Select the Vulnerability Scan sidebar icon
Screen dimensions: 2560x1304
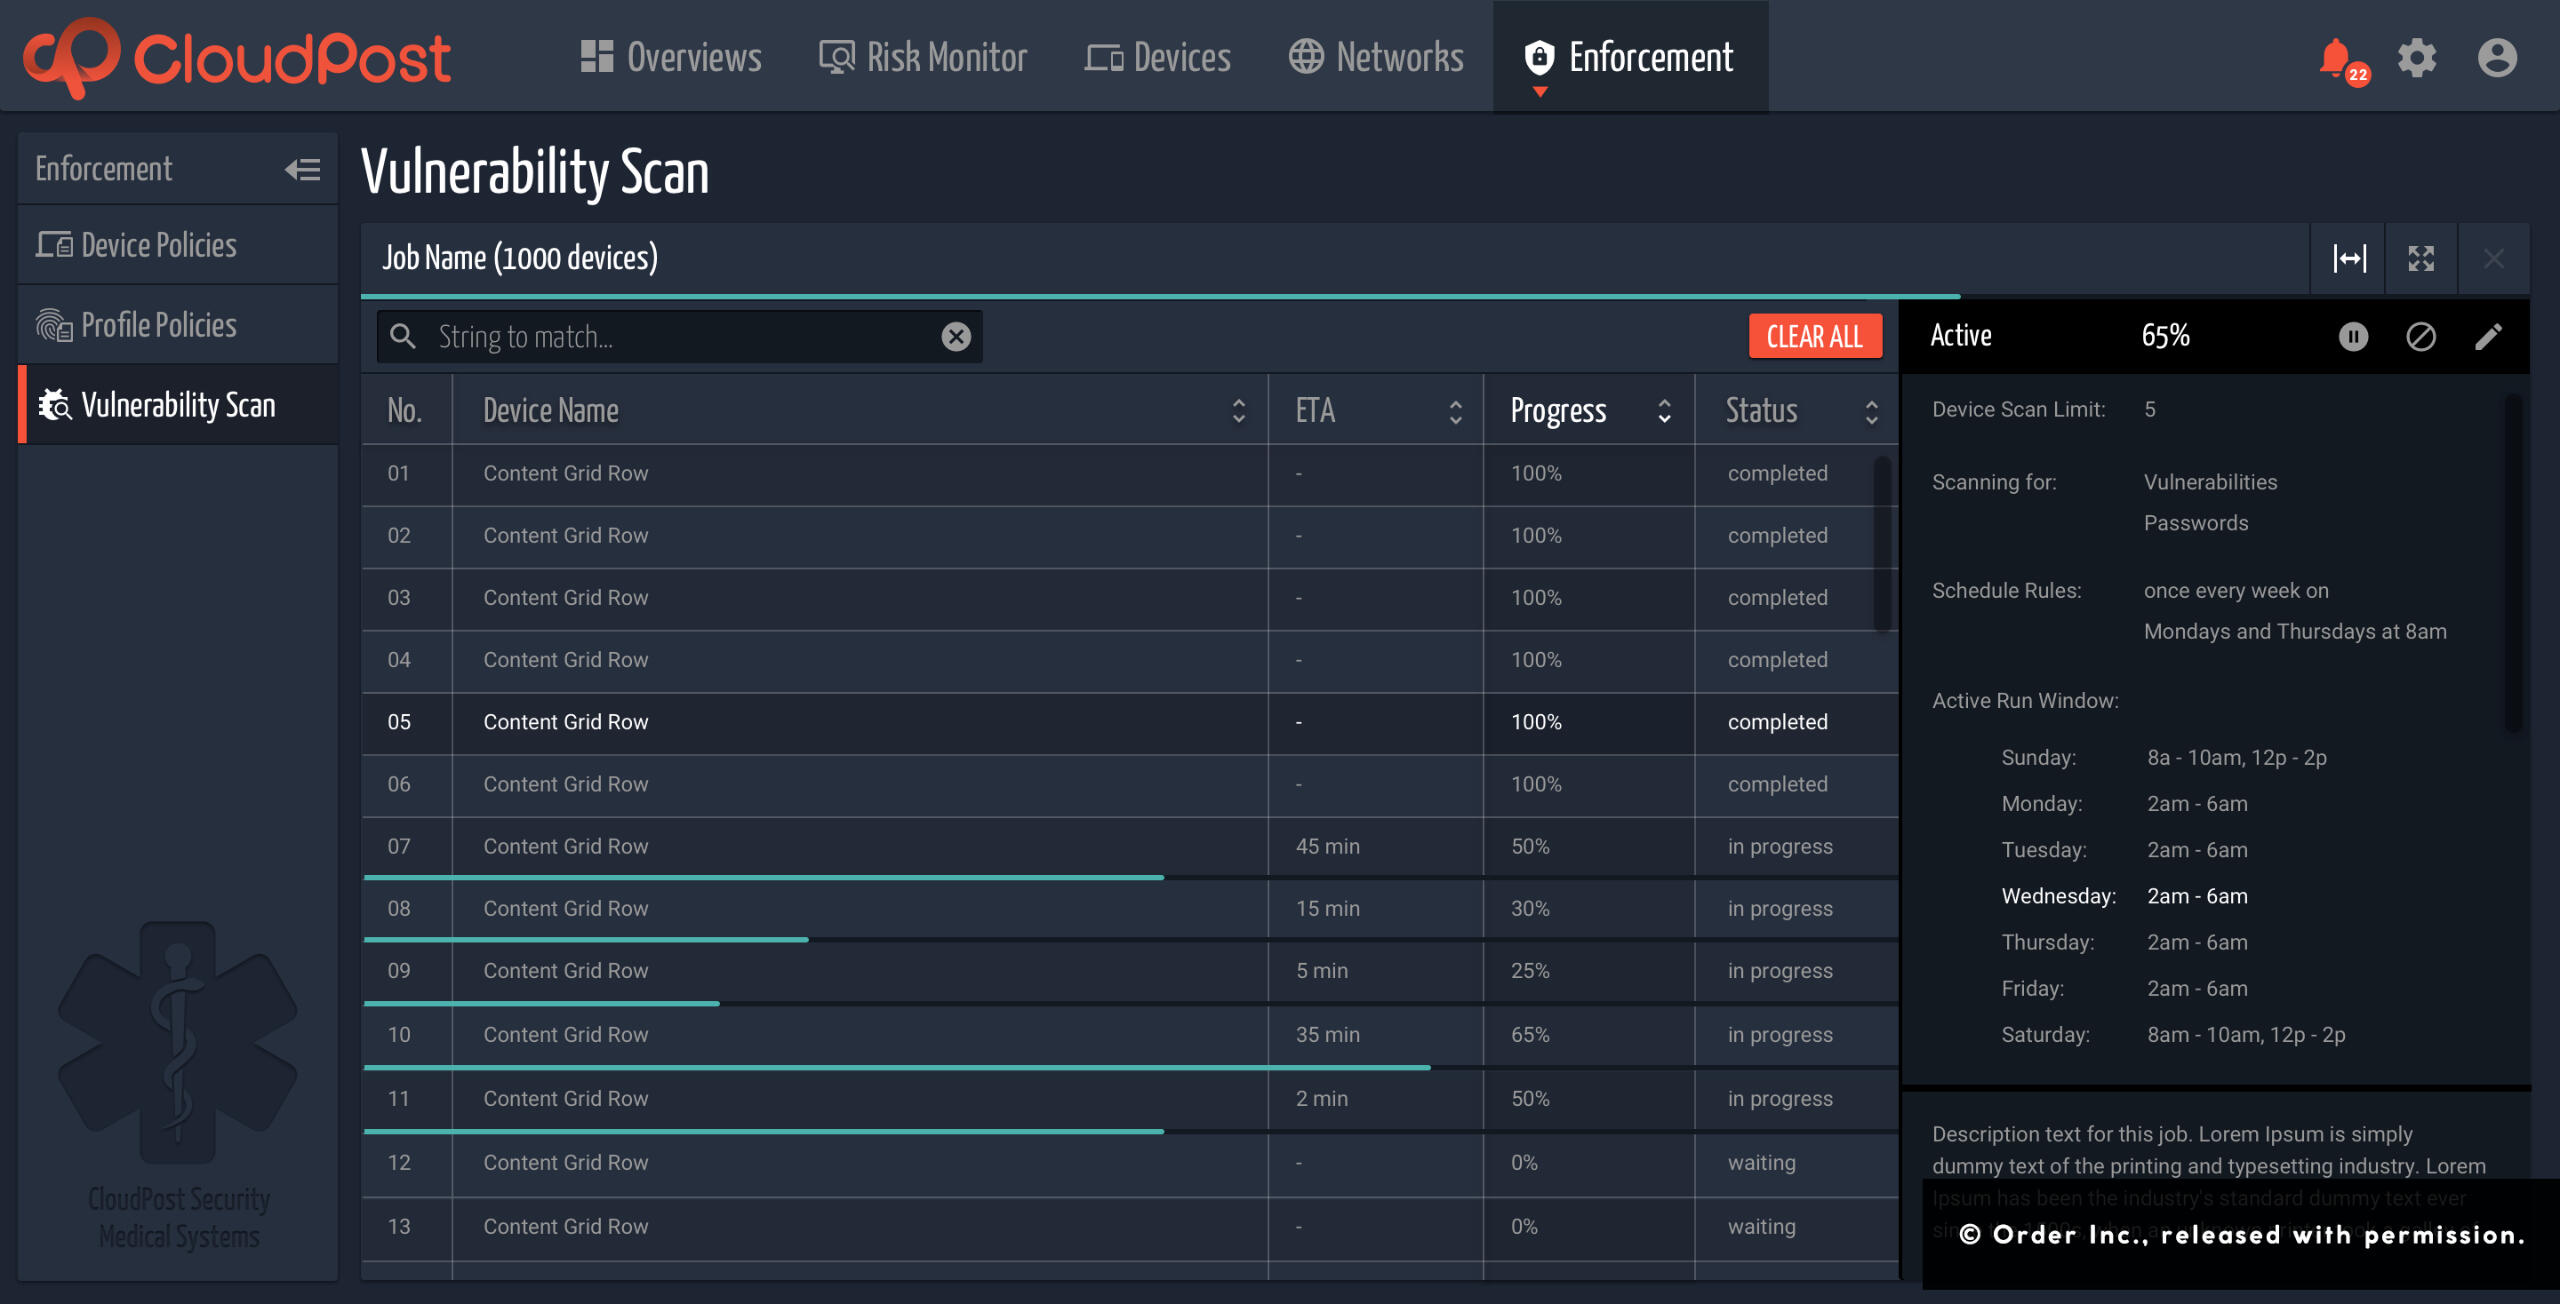pyautogui.click(x=55, y=405)
